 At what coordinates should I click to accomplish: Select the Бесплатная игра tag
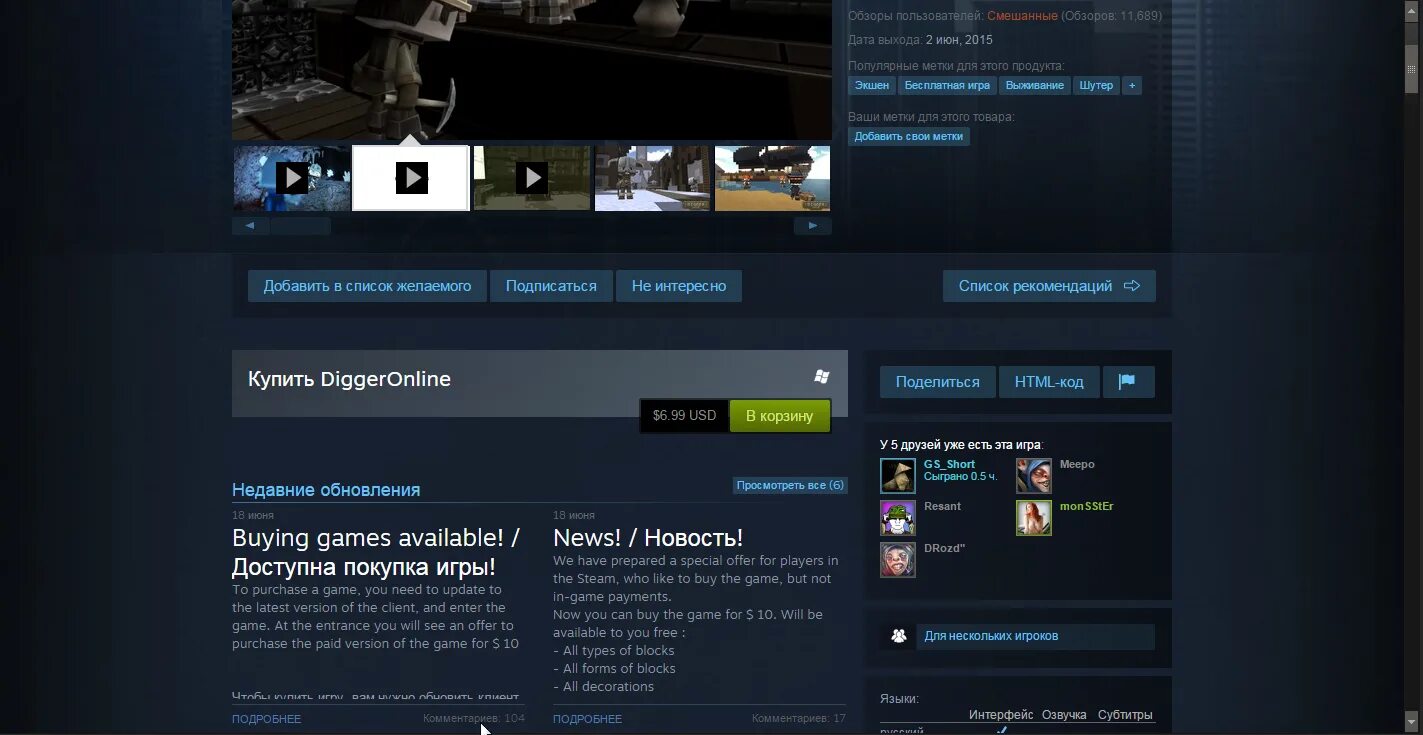coord(947,86)
